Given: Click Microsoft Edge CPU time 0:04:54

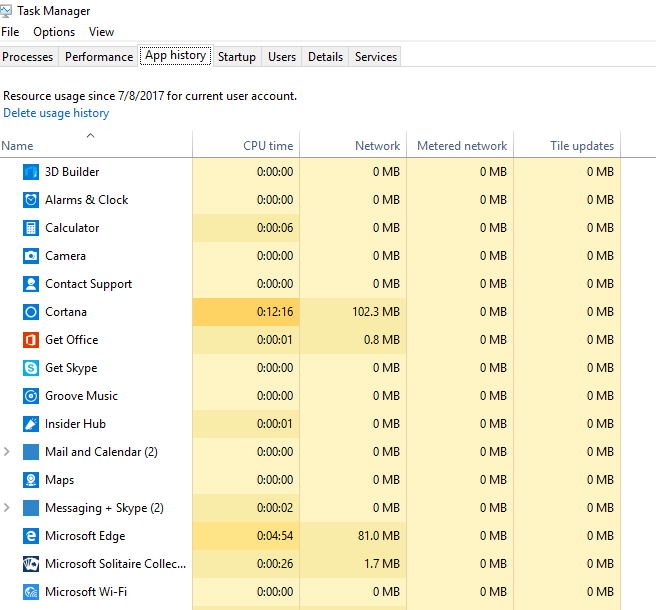Looking at the screenshot, I should 275,536.
